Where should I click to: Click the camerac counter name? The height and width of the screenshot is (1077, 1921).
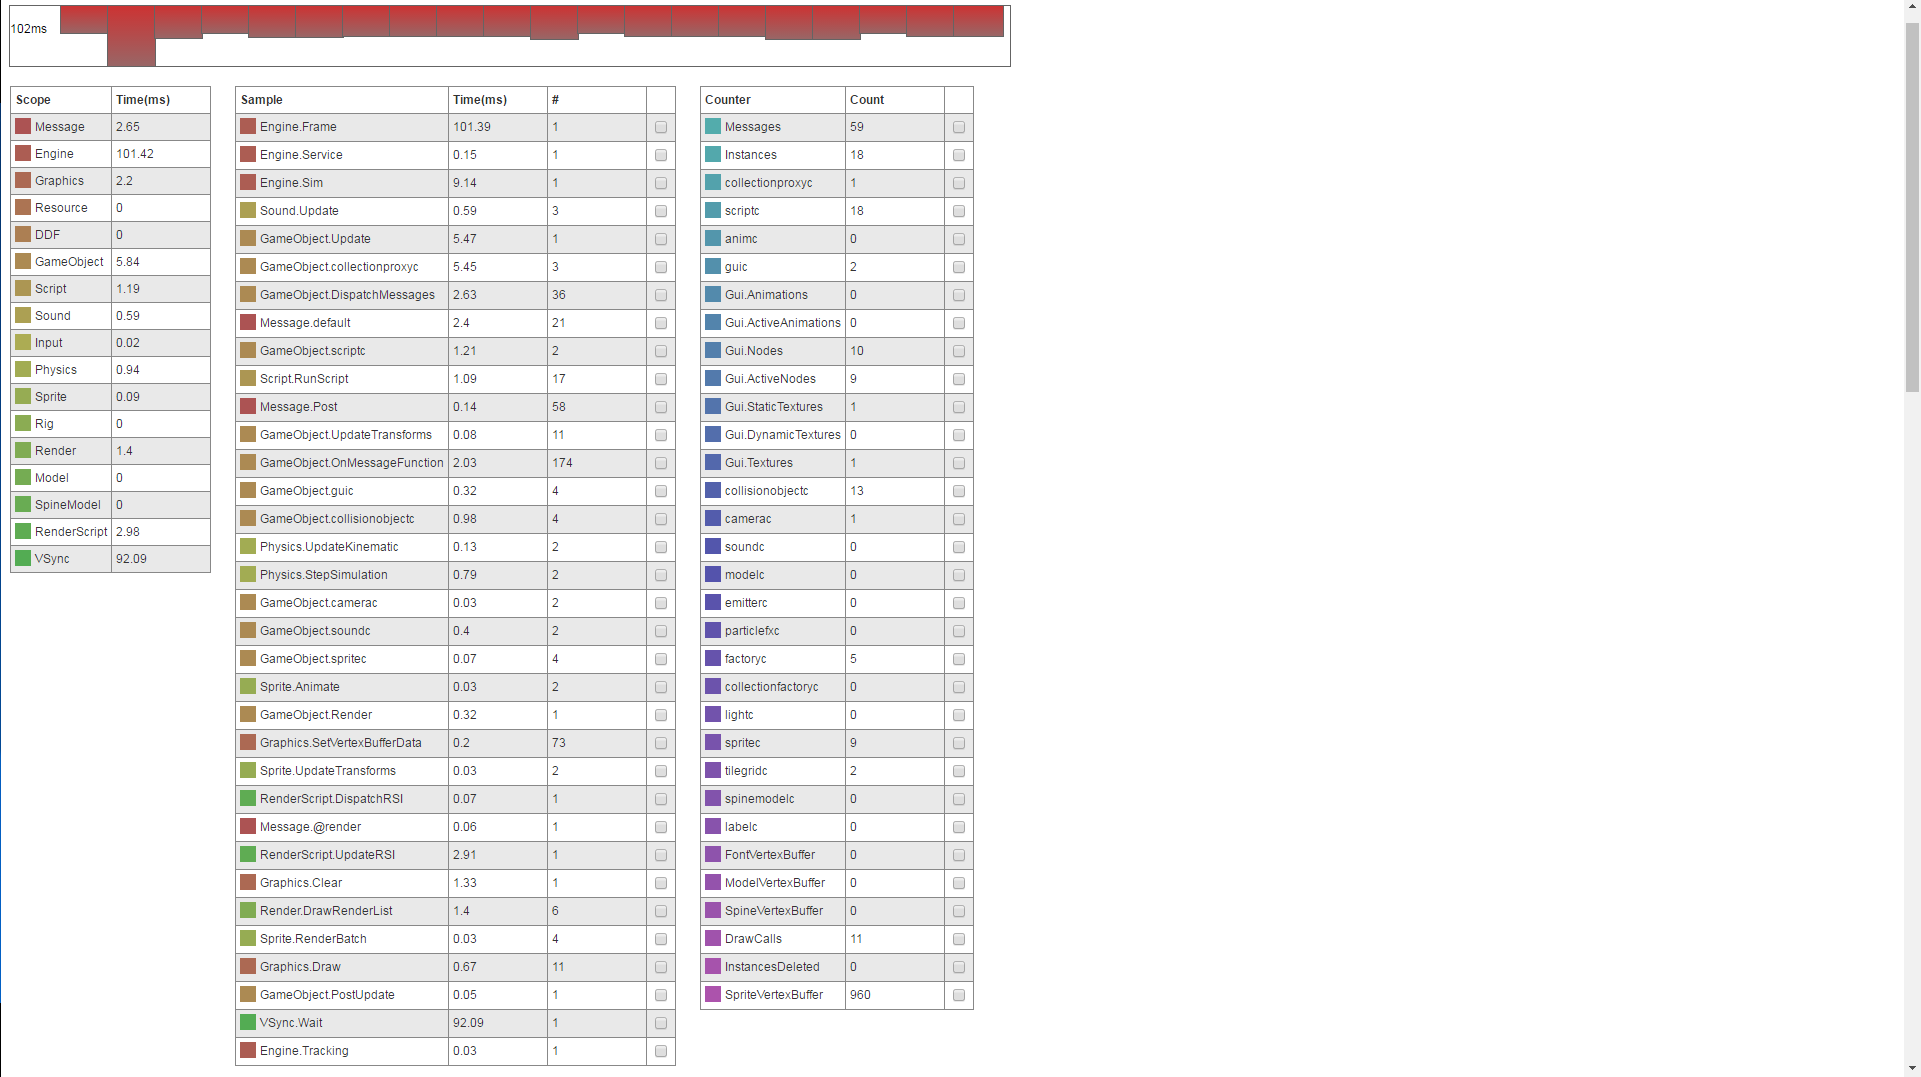point(748,519)
